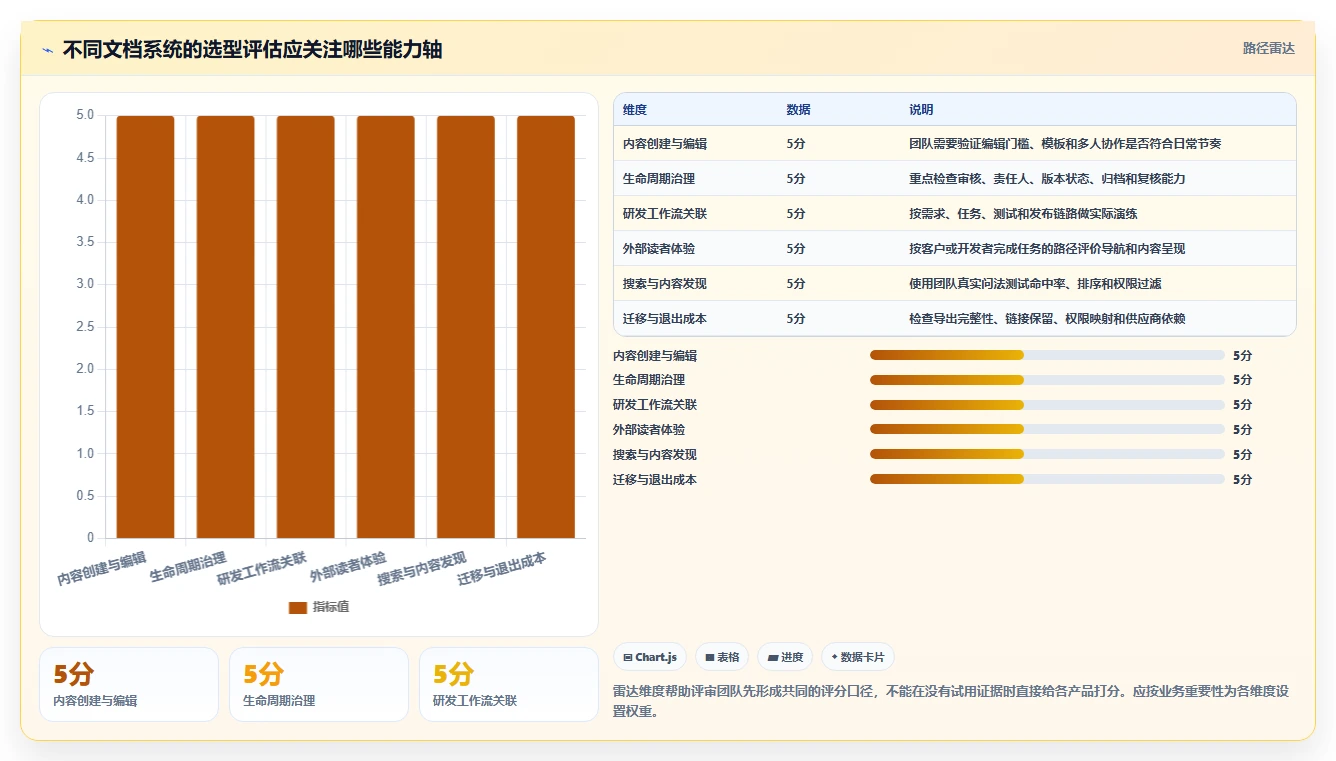Click the description starting 团队需要验证编辑门槛
Image resolution: width=1336 pixels, height=761 pixels.
[1065, 144]
